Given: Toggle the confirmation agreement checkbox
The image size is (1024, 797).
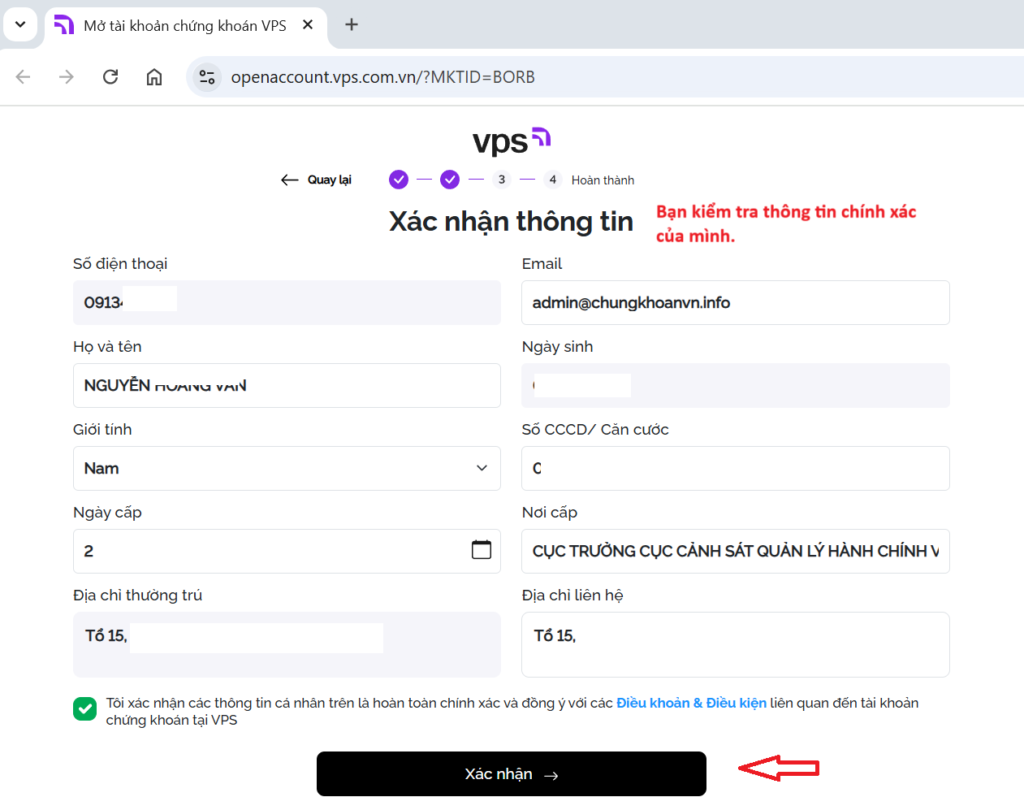Looking at the screenshot, I should tap(85, 709).
